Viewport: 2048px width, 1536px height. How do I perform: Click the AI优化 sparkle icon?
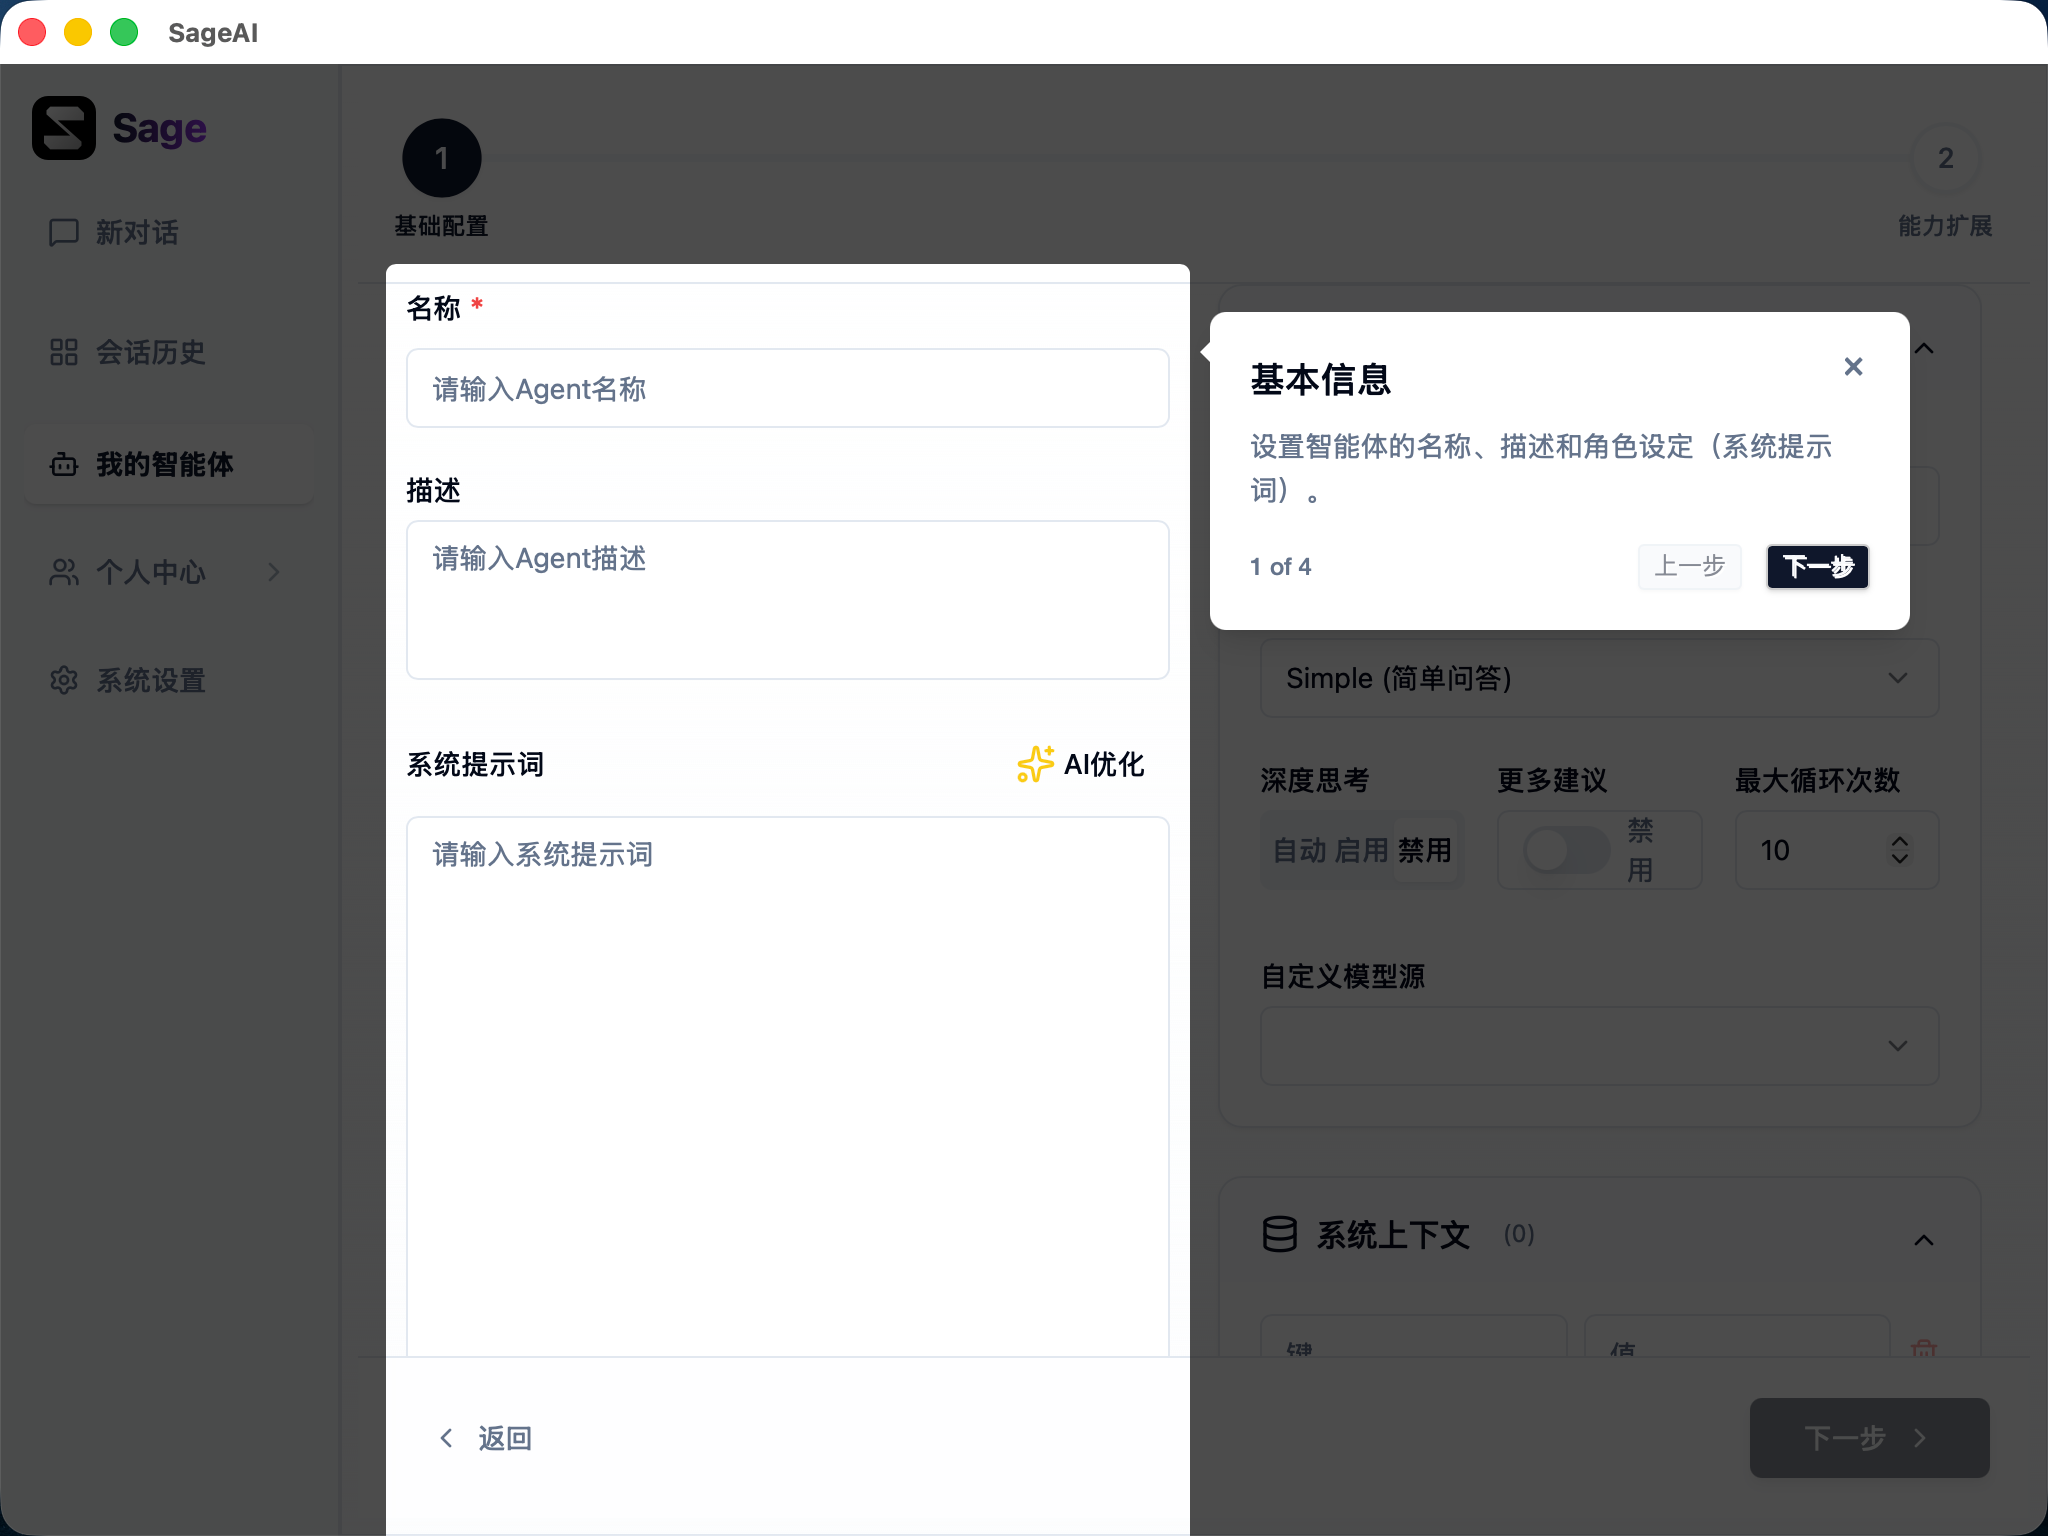1035,764
